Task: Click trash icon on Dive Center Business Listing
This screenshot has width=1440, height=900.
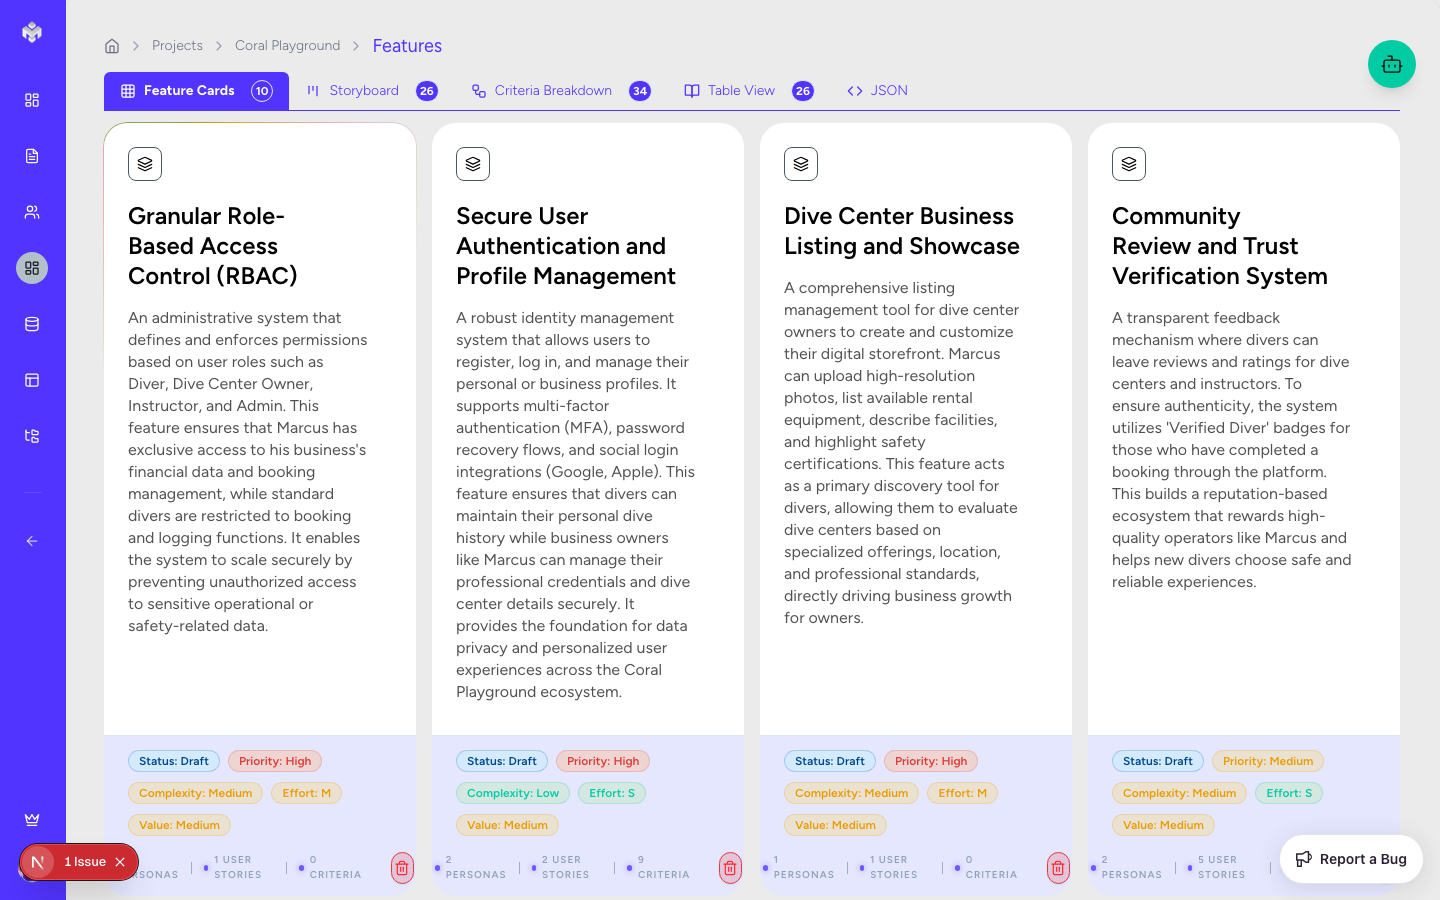Action: [x=1058, y=868]
